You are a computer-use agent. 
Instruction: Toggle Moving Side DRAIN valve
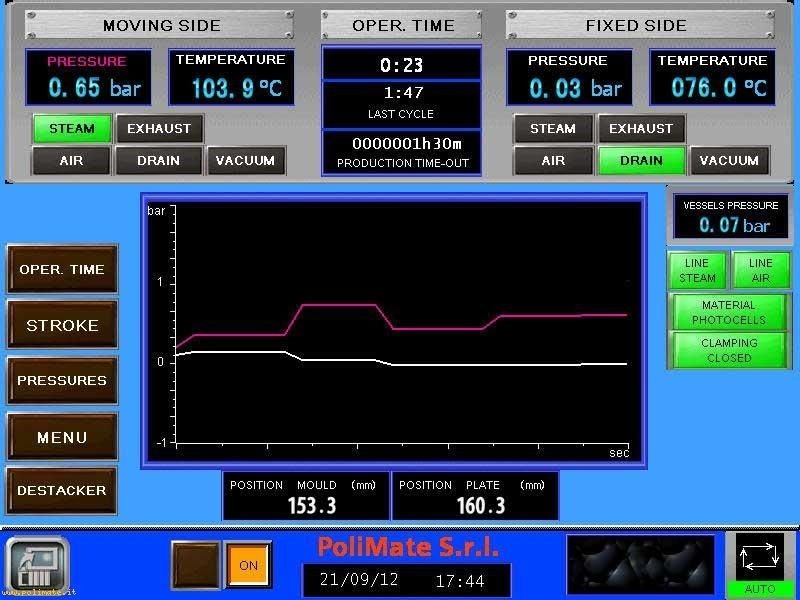coord(158,161)
